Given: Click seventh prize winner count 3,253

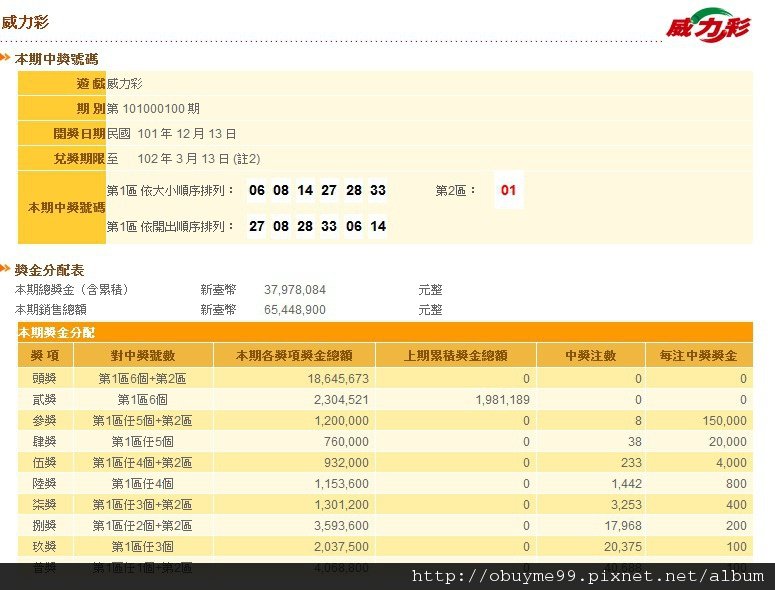Looking at the screenshot, I should tap(626, 505).
